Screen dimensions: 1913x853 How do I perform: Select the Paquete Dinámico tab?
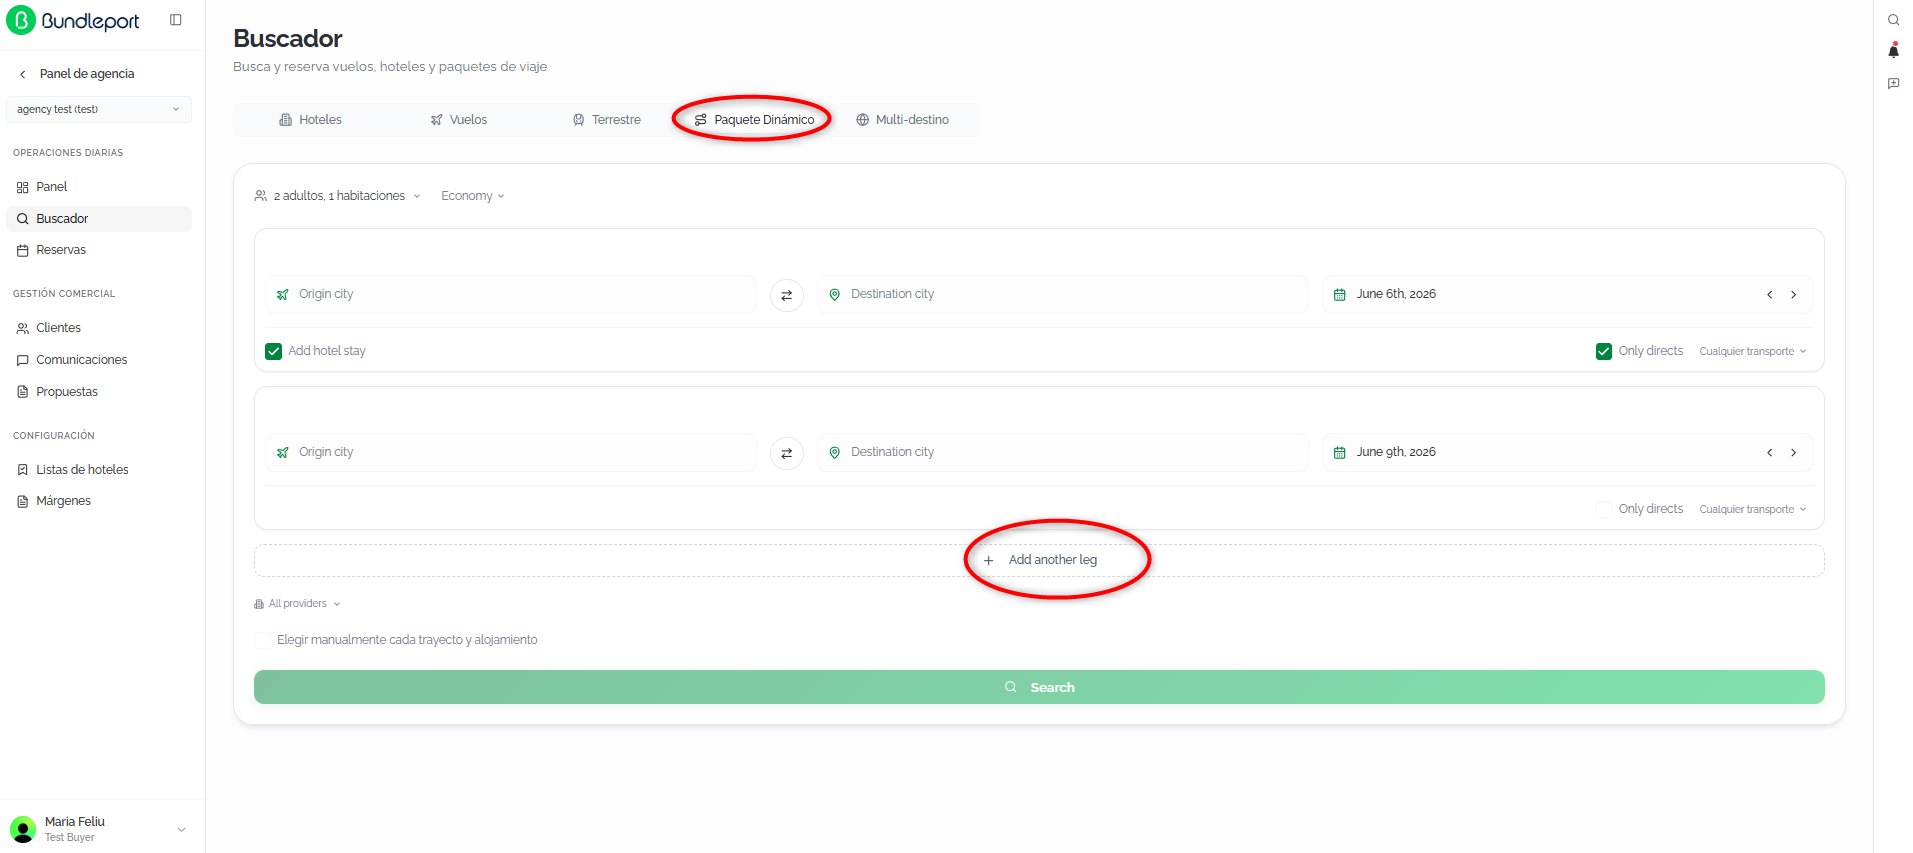point(755,120)
